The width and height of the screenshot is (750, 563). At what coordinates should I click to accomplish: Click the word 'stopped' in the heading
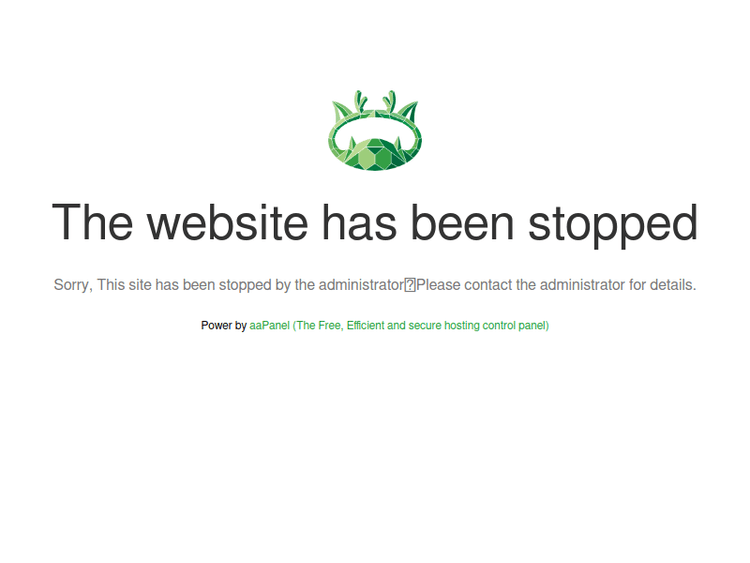point(613,224)
